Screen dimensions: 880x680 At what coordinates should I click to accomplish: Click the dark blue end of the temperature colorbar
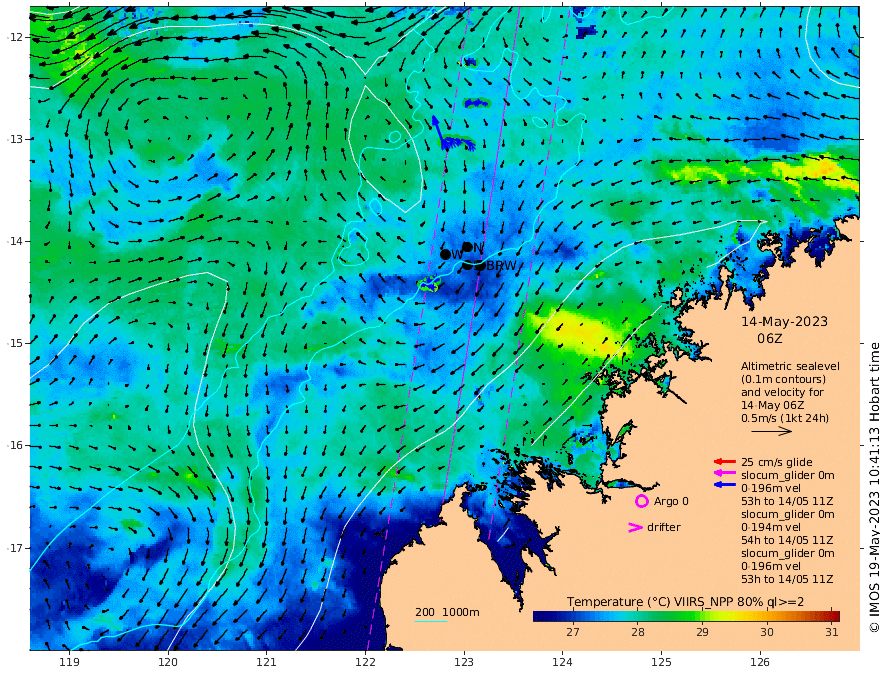(x=538, y=616)
